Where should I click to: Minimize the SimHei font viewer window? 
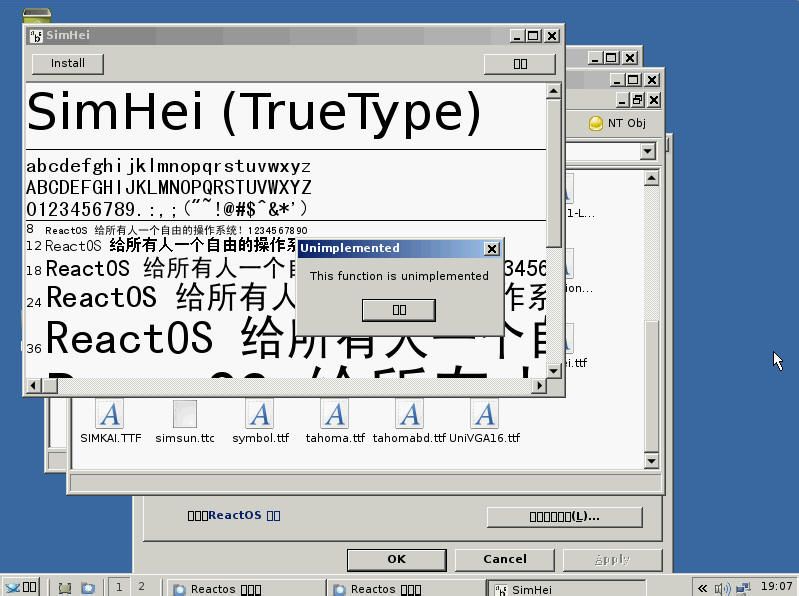[517, 36]
